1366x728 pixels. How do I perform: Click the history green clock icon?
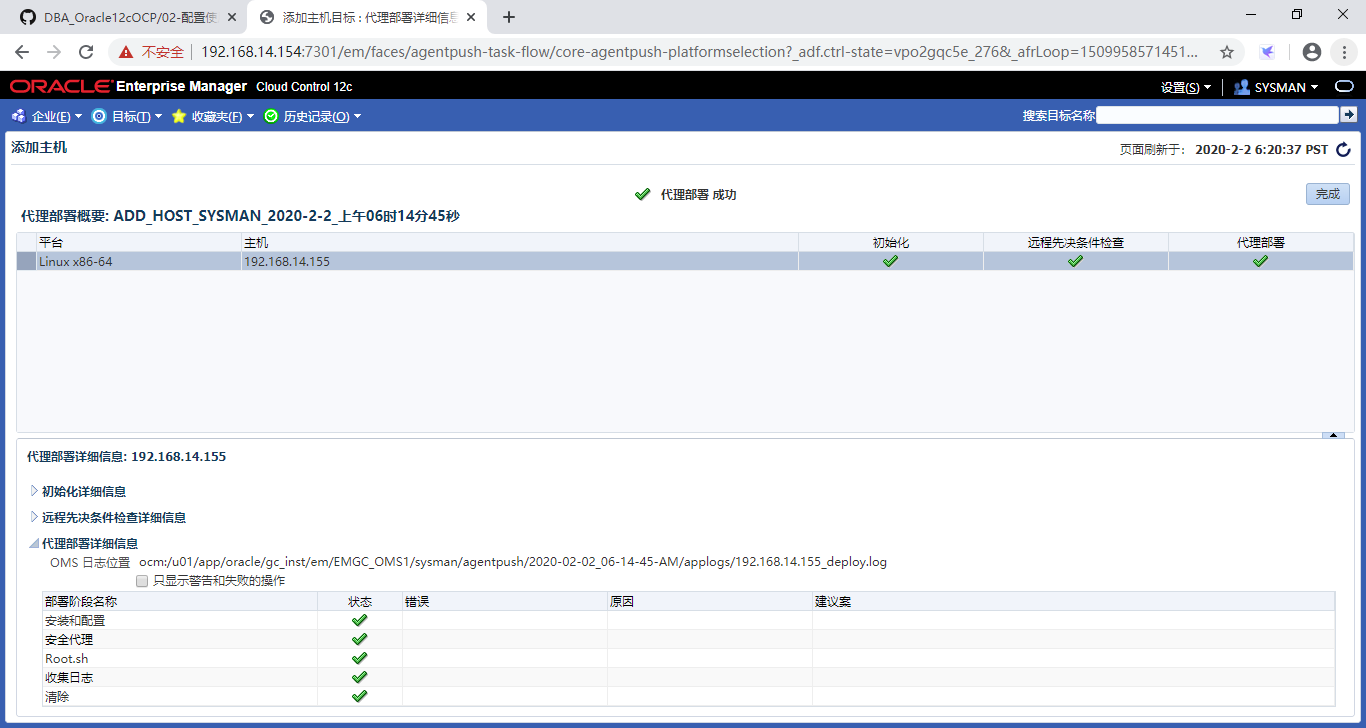[x=271, y=116]
